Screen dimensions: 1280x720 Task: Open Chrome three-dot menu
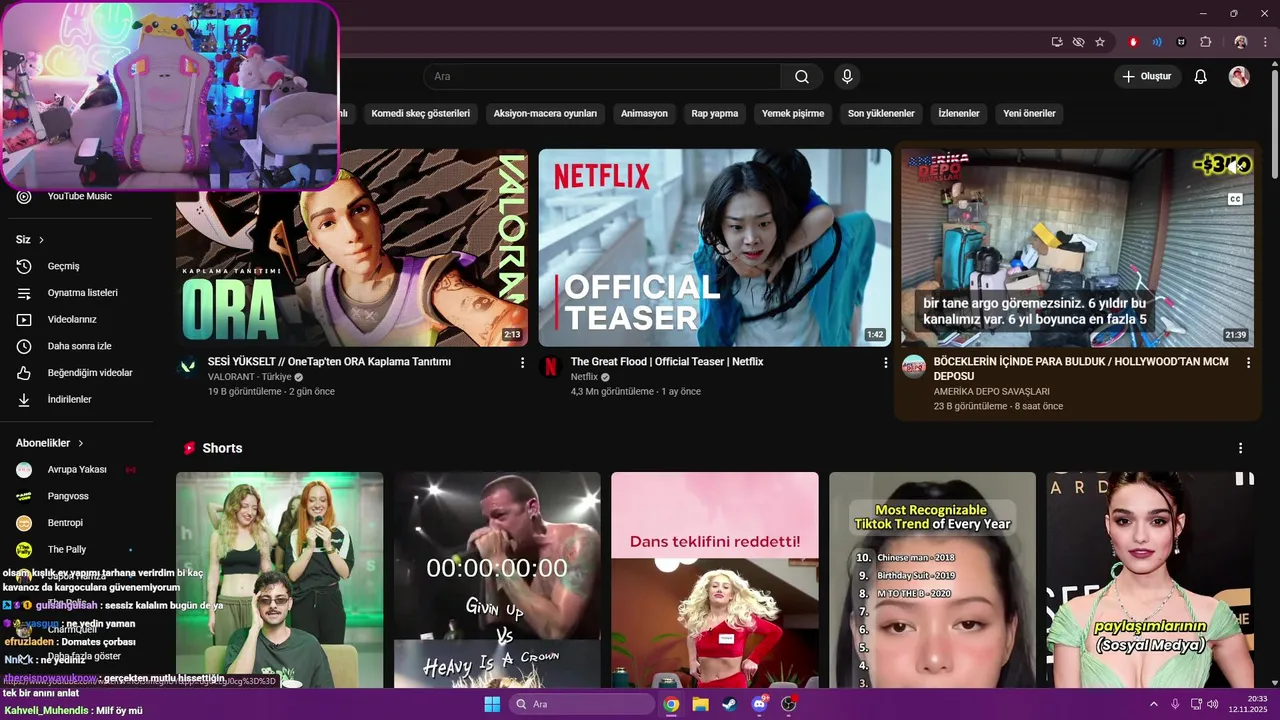coord(1265,42)
